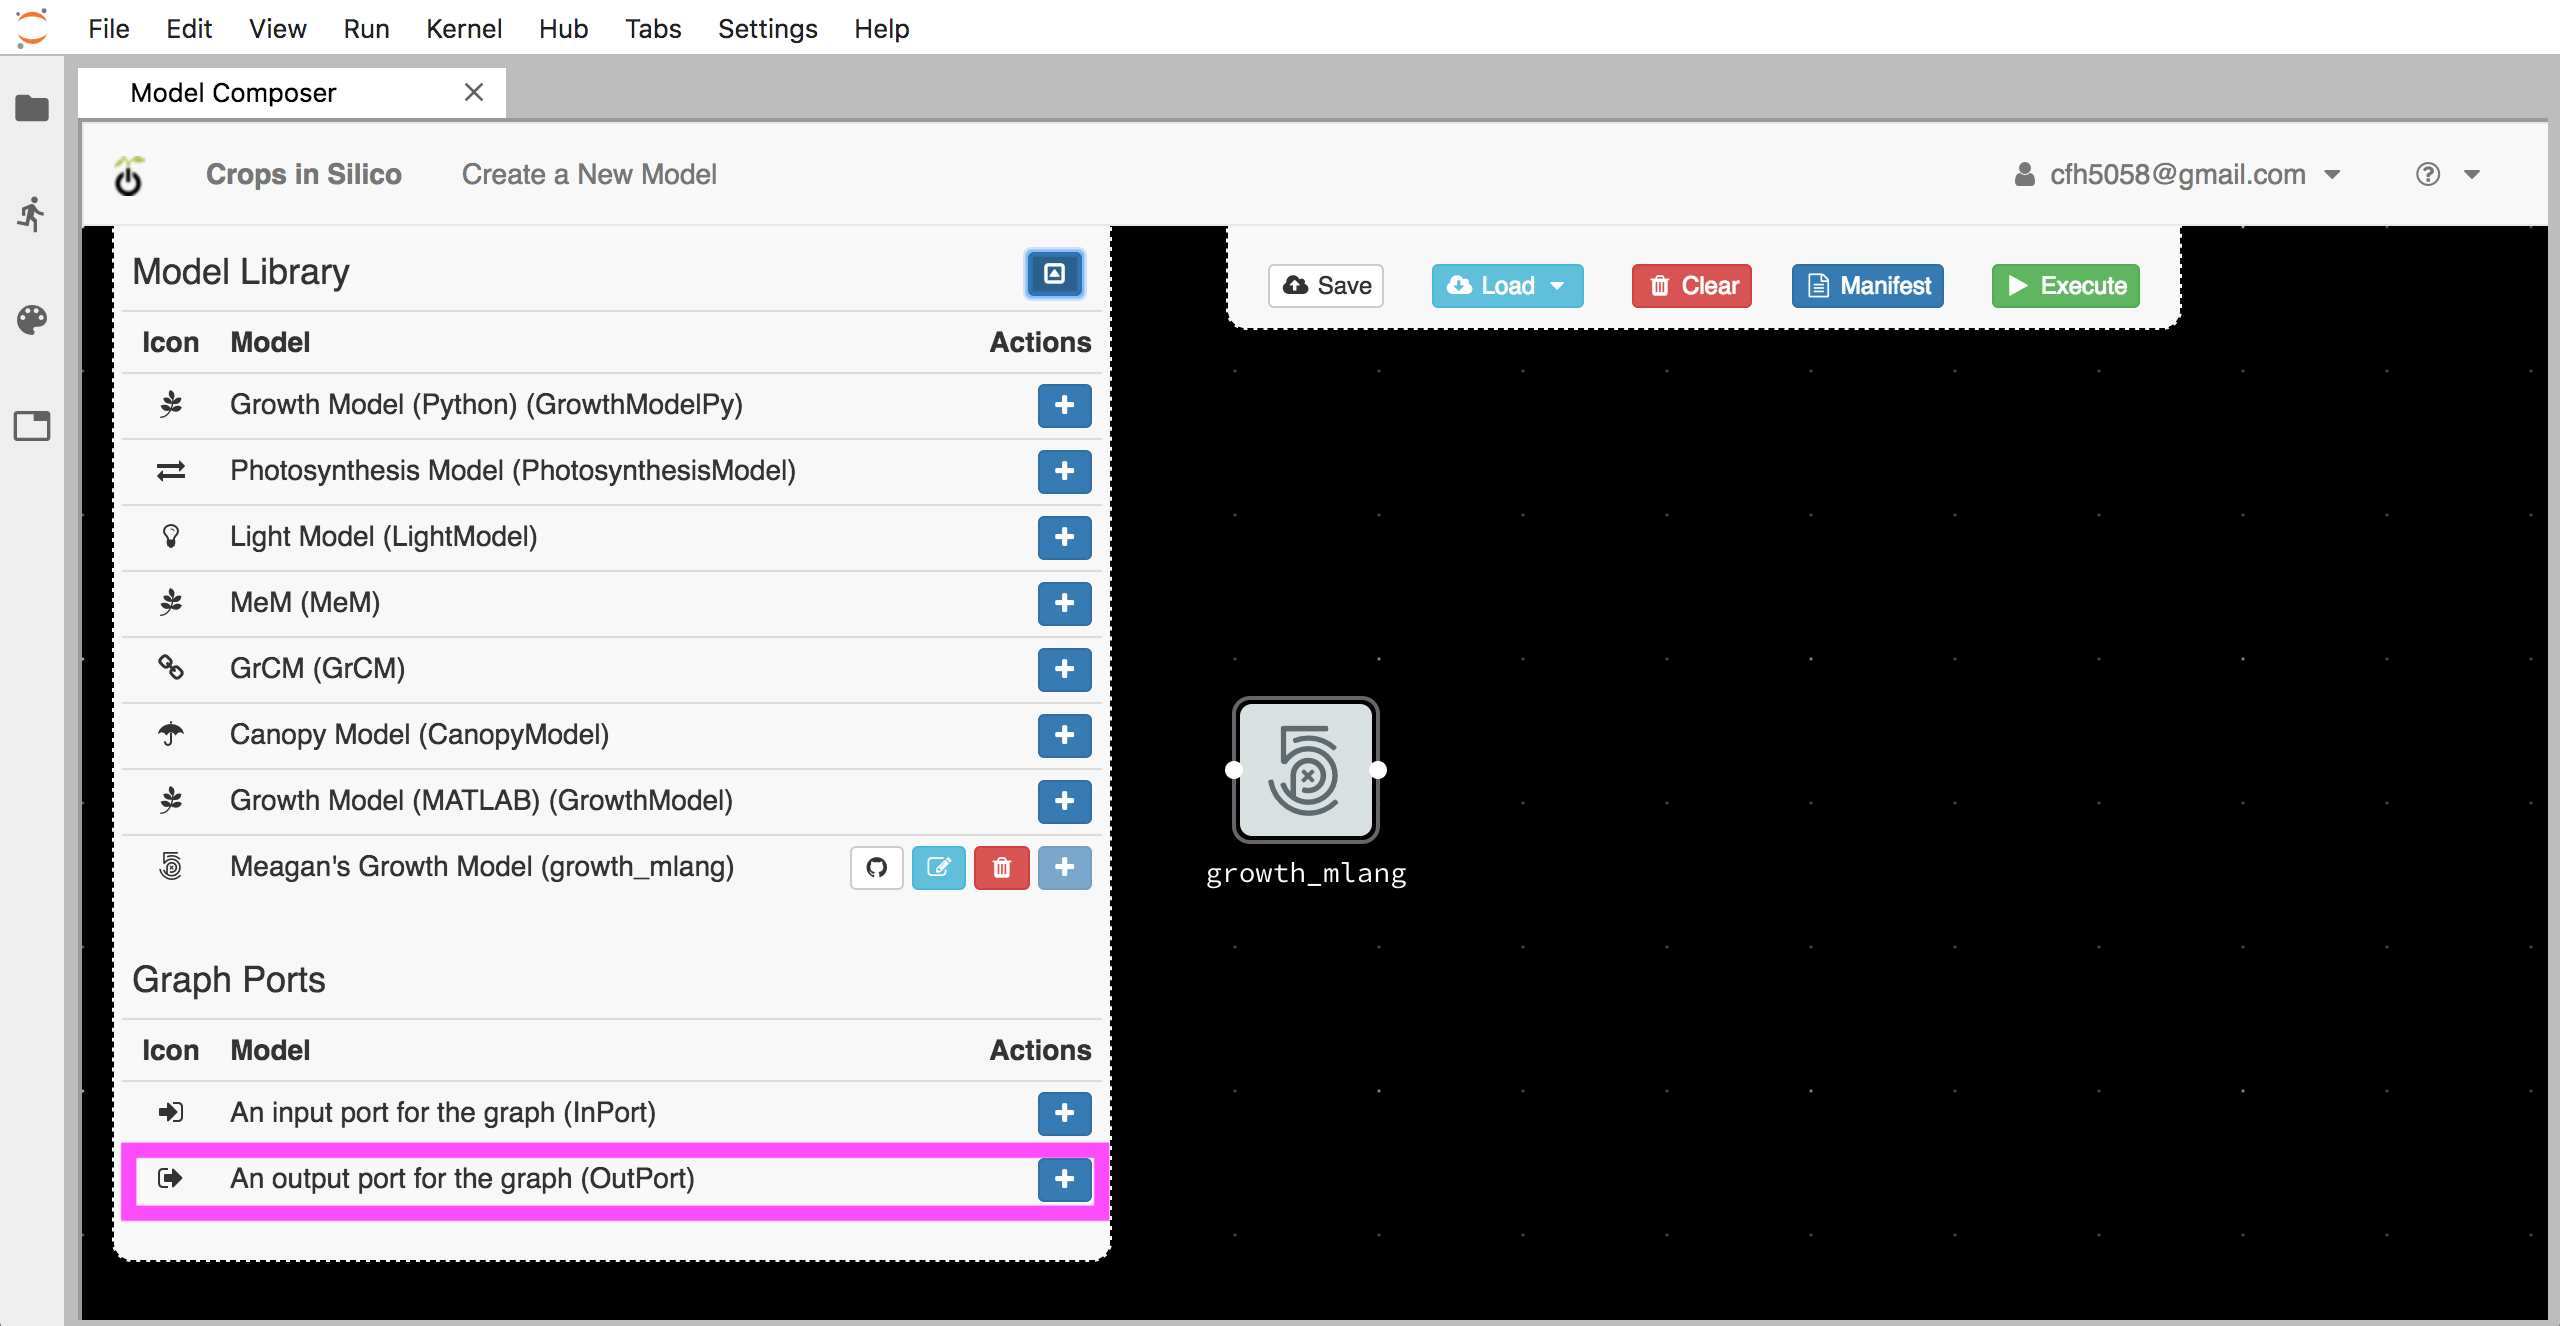The image size is (2560, 1326).
Task: Click the input port of growth_mlang node
Action: point(1233,770)
